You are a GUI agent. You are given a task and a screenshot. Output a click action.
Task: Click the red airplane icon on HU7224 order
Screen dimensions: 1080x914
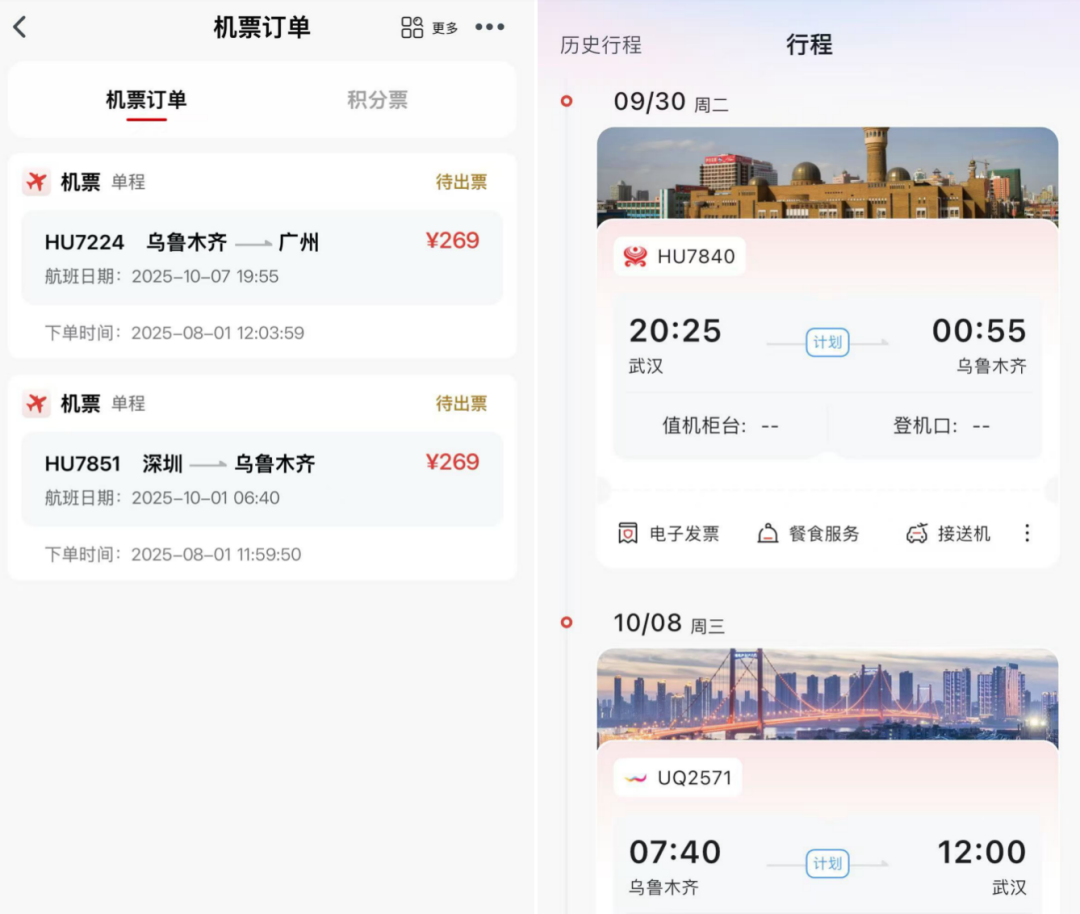33,182
